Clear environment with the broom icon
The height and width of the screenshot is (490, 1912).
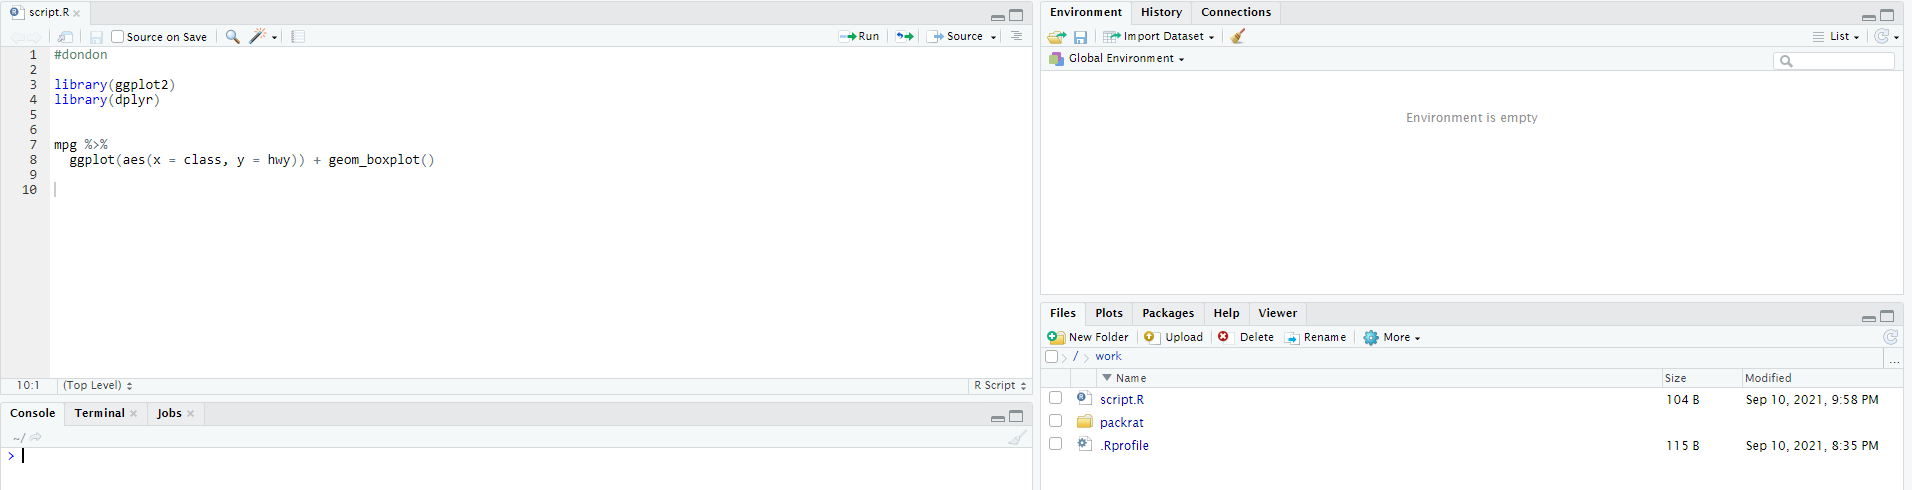pos(1238,36)
